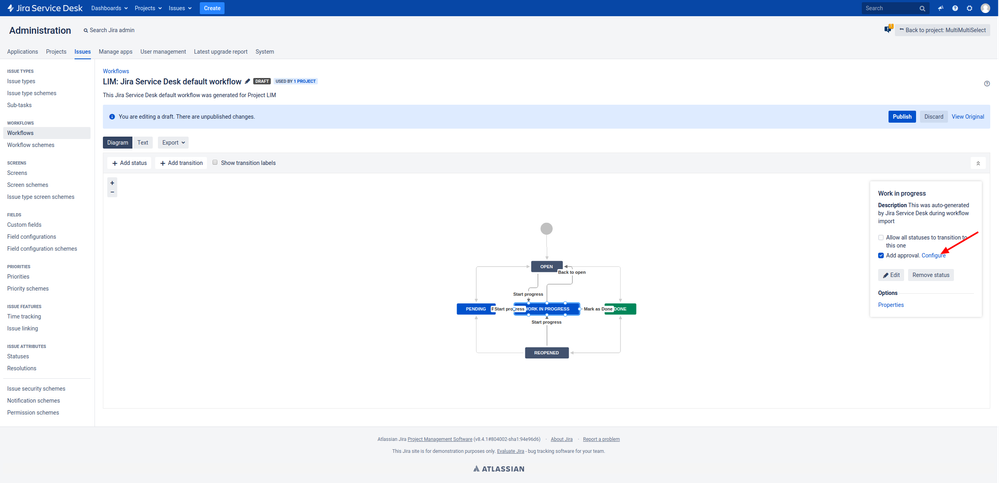Click the search magnifier icon in the top bar
The width and height of the screenshot is (999, 483).
pyautogui.click(x=922, y=8)
